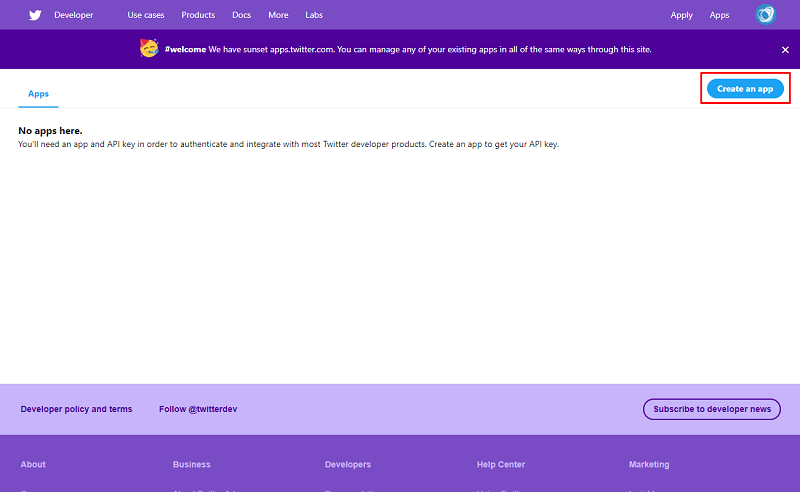Click the Create an app button
The height and width of the screenshot is (492, 800).
point(745,89)
